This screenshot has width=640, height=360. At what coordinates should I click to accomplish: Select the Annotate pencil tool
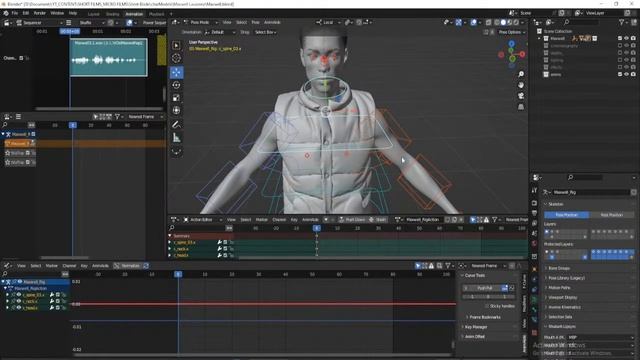pos(176,124)
